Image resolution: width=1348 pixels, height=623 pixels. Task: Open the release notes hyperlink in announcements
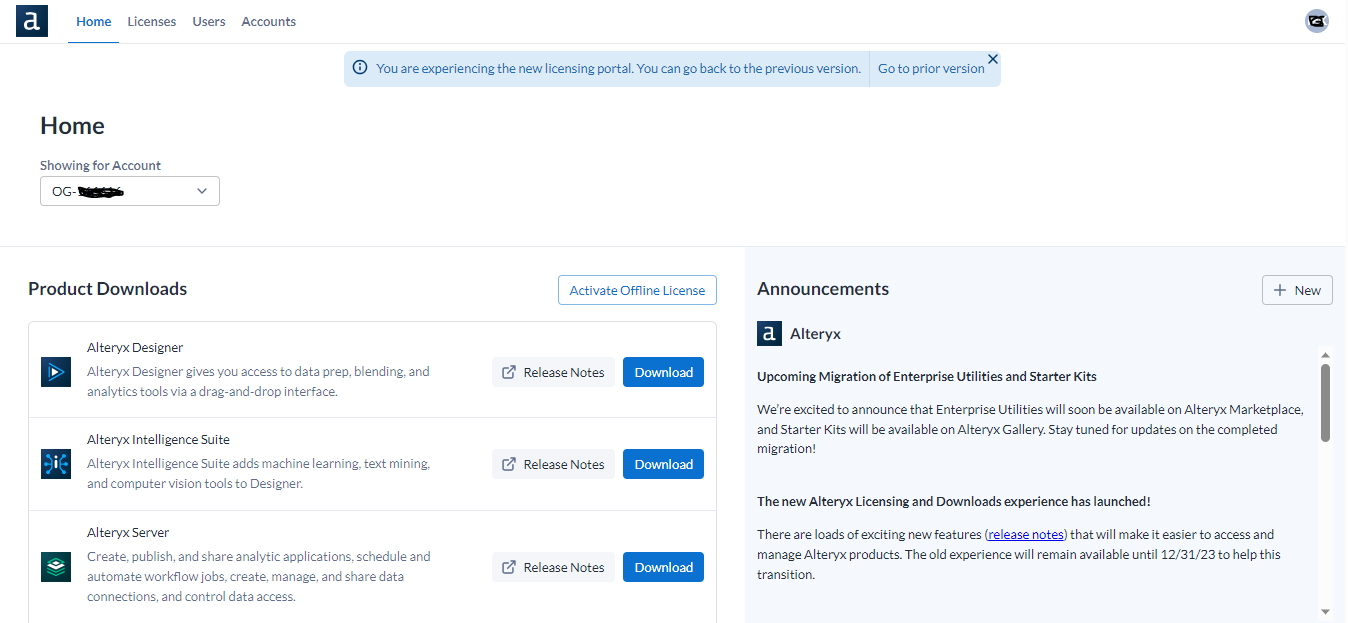click(x=1026, y=534)
